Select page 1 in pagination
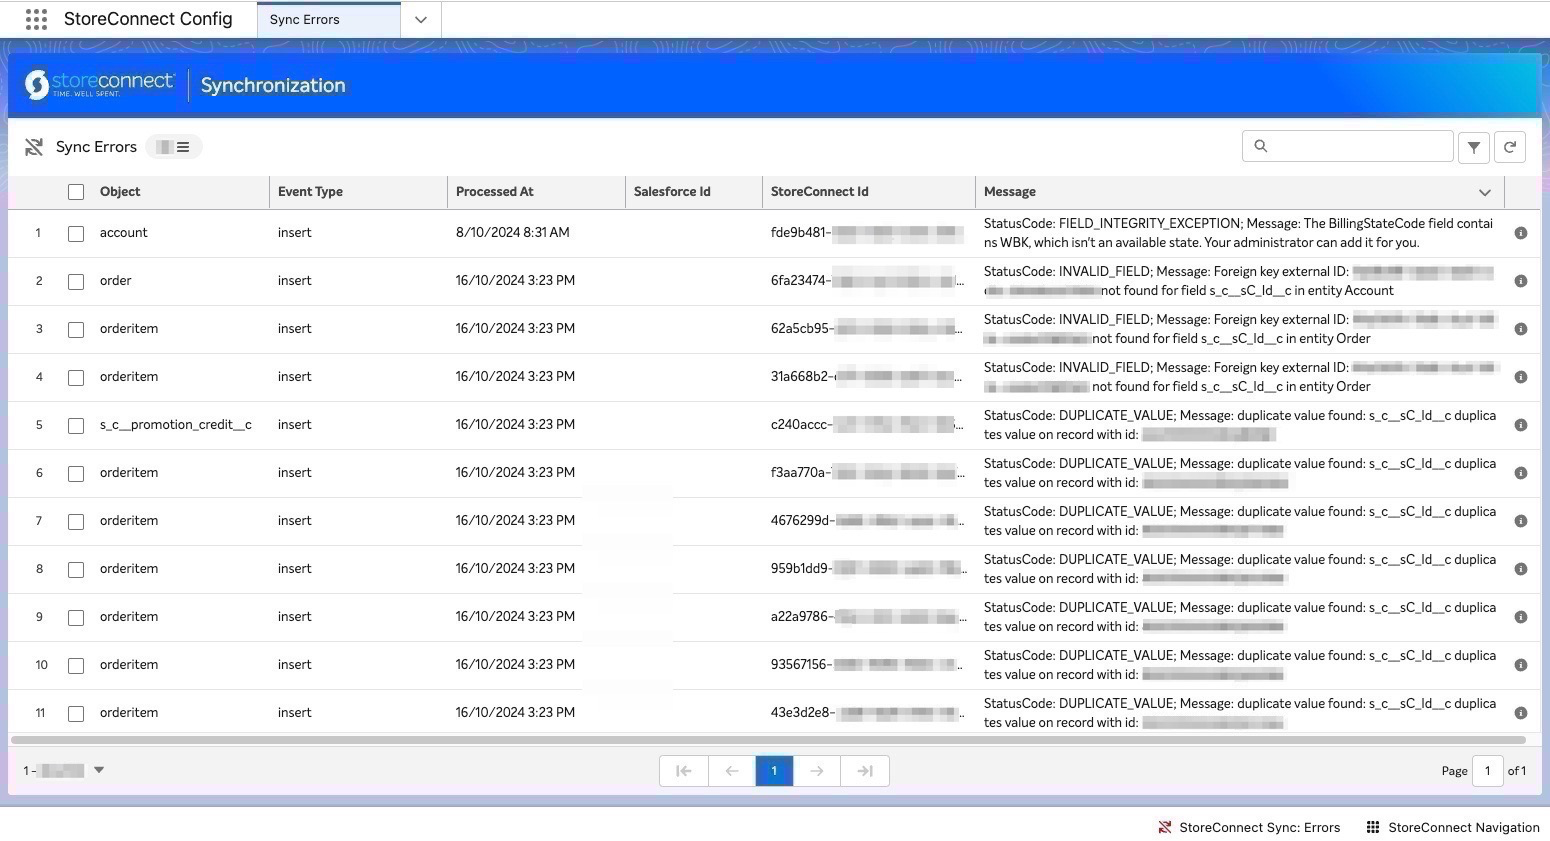1550x841 pixels. coord(774,771)
